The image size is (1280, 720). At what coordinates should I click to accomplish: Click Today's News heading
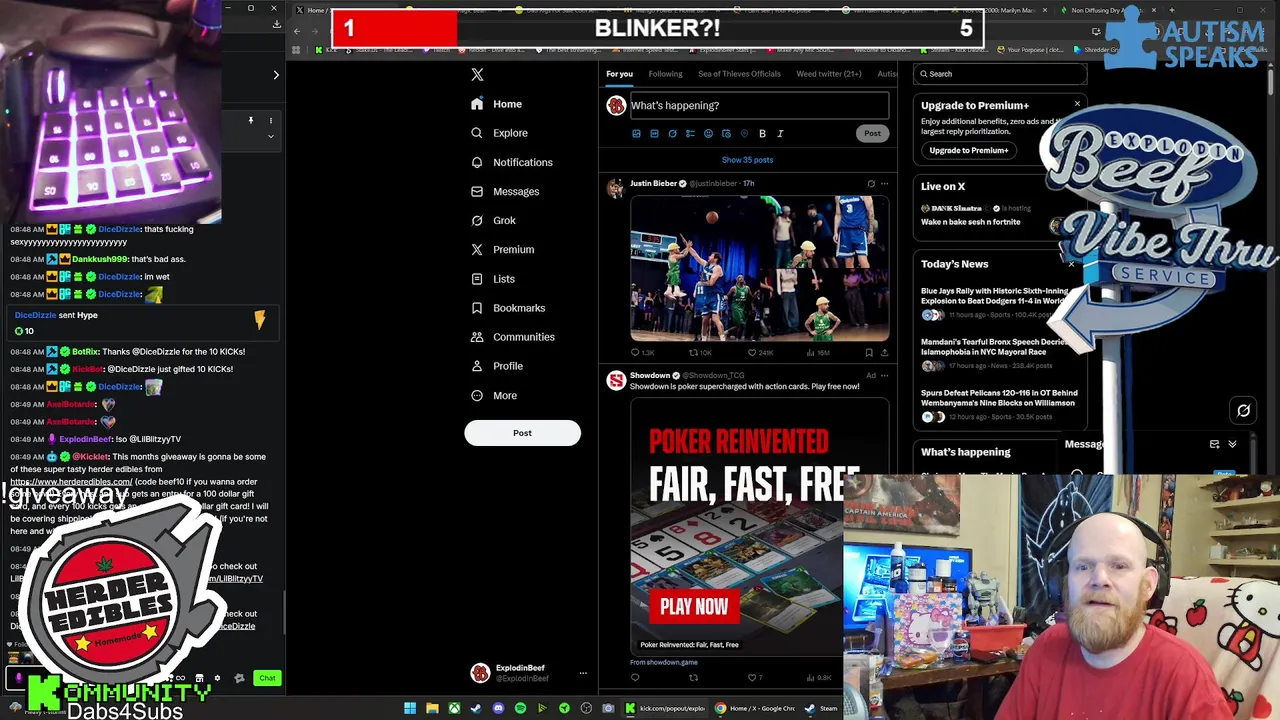tap(954, 264)
